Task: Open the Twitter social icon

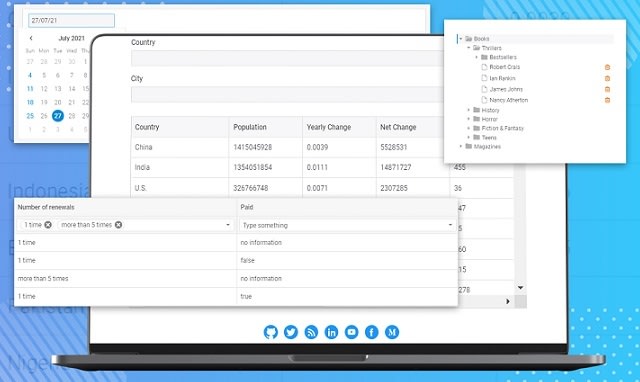Action: (x=291, y=332)
